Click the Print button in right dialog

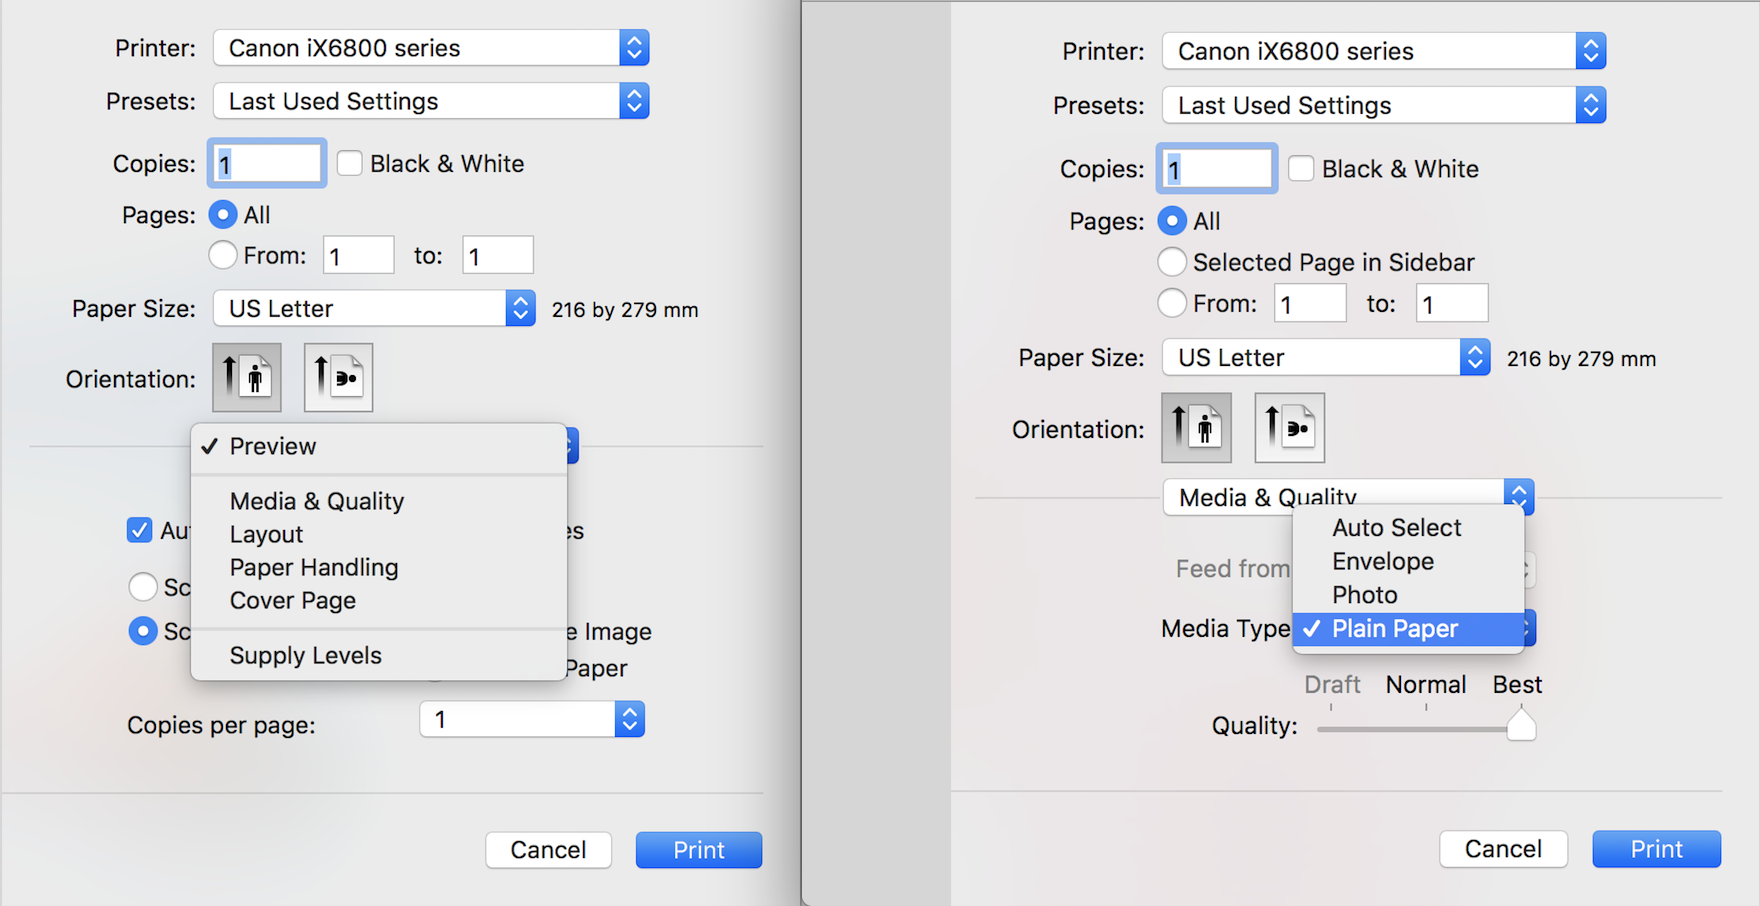point(1655,848)
